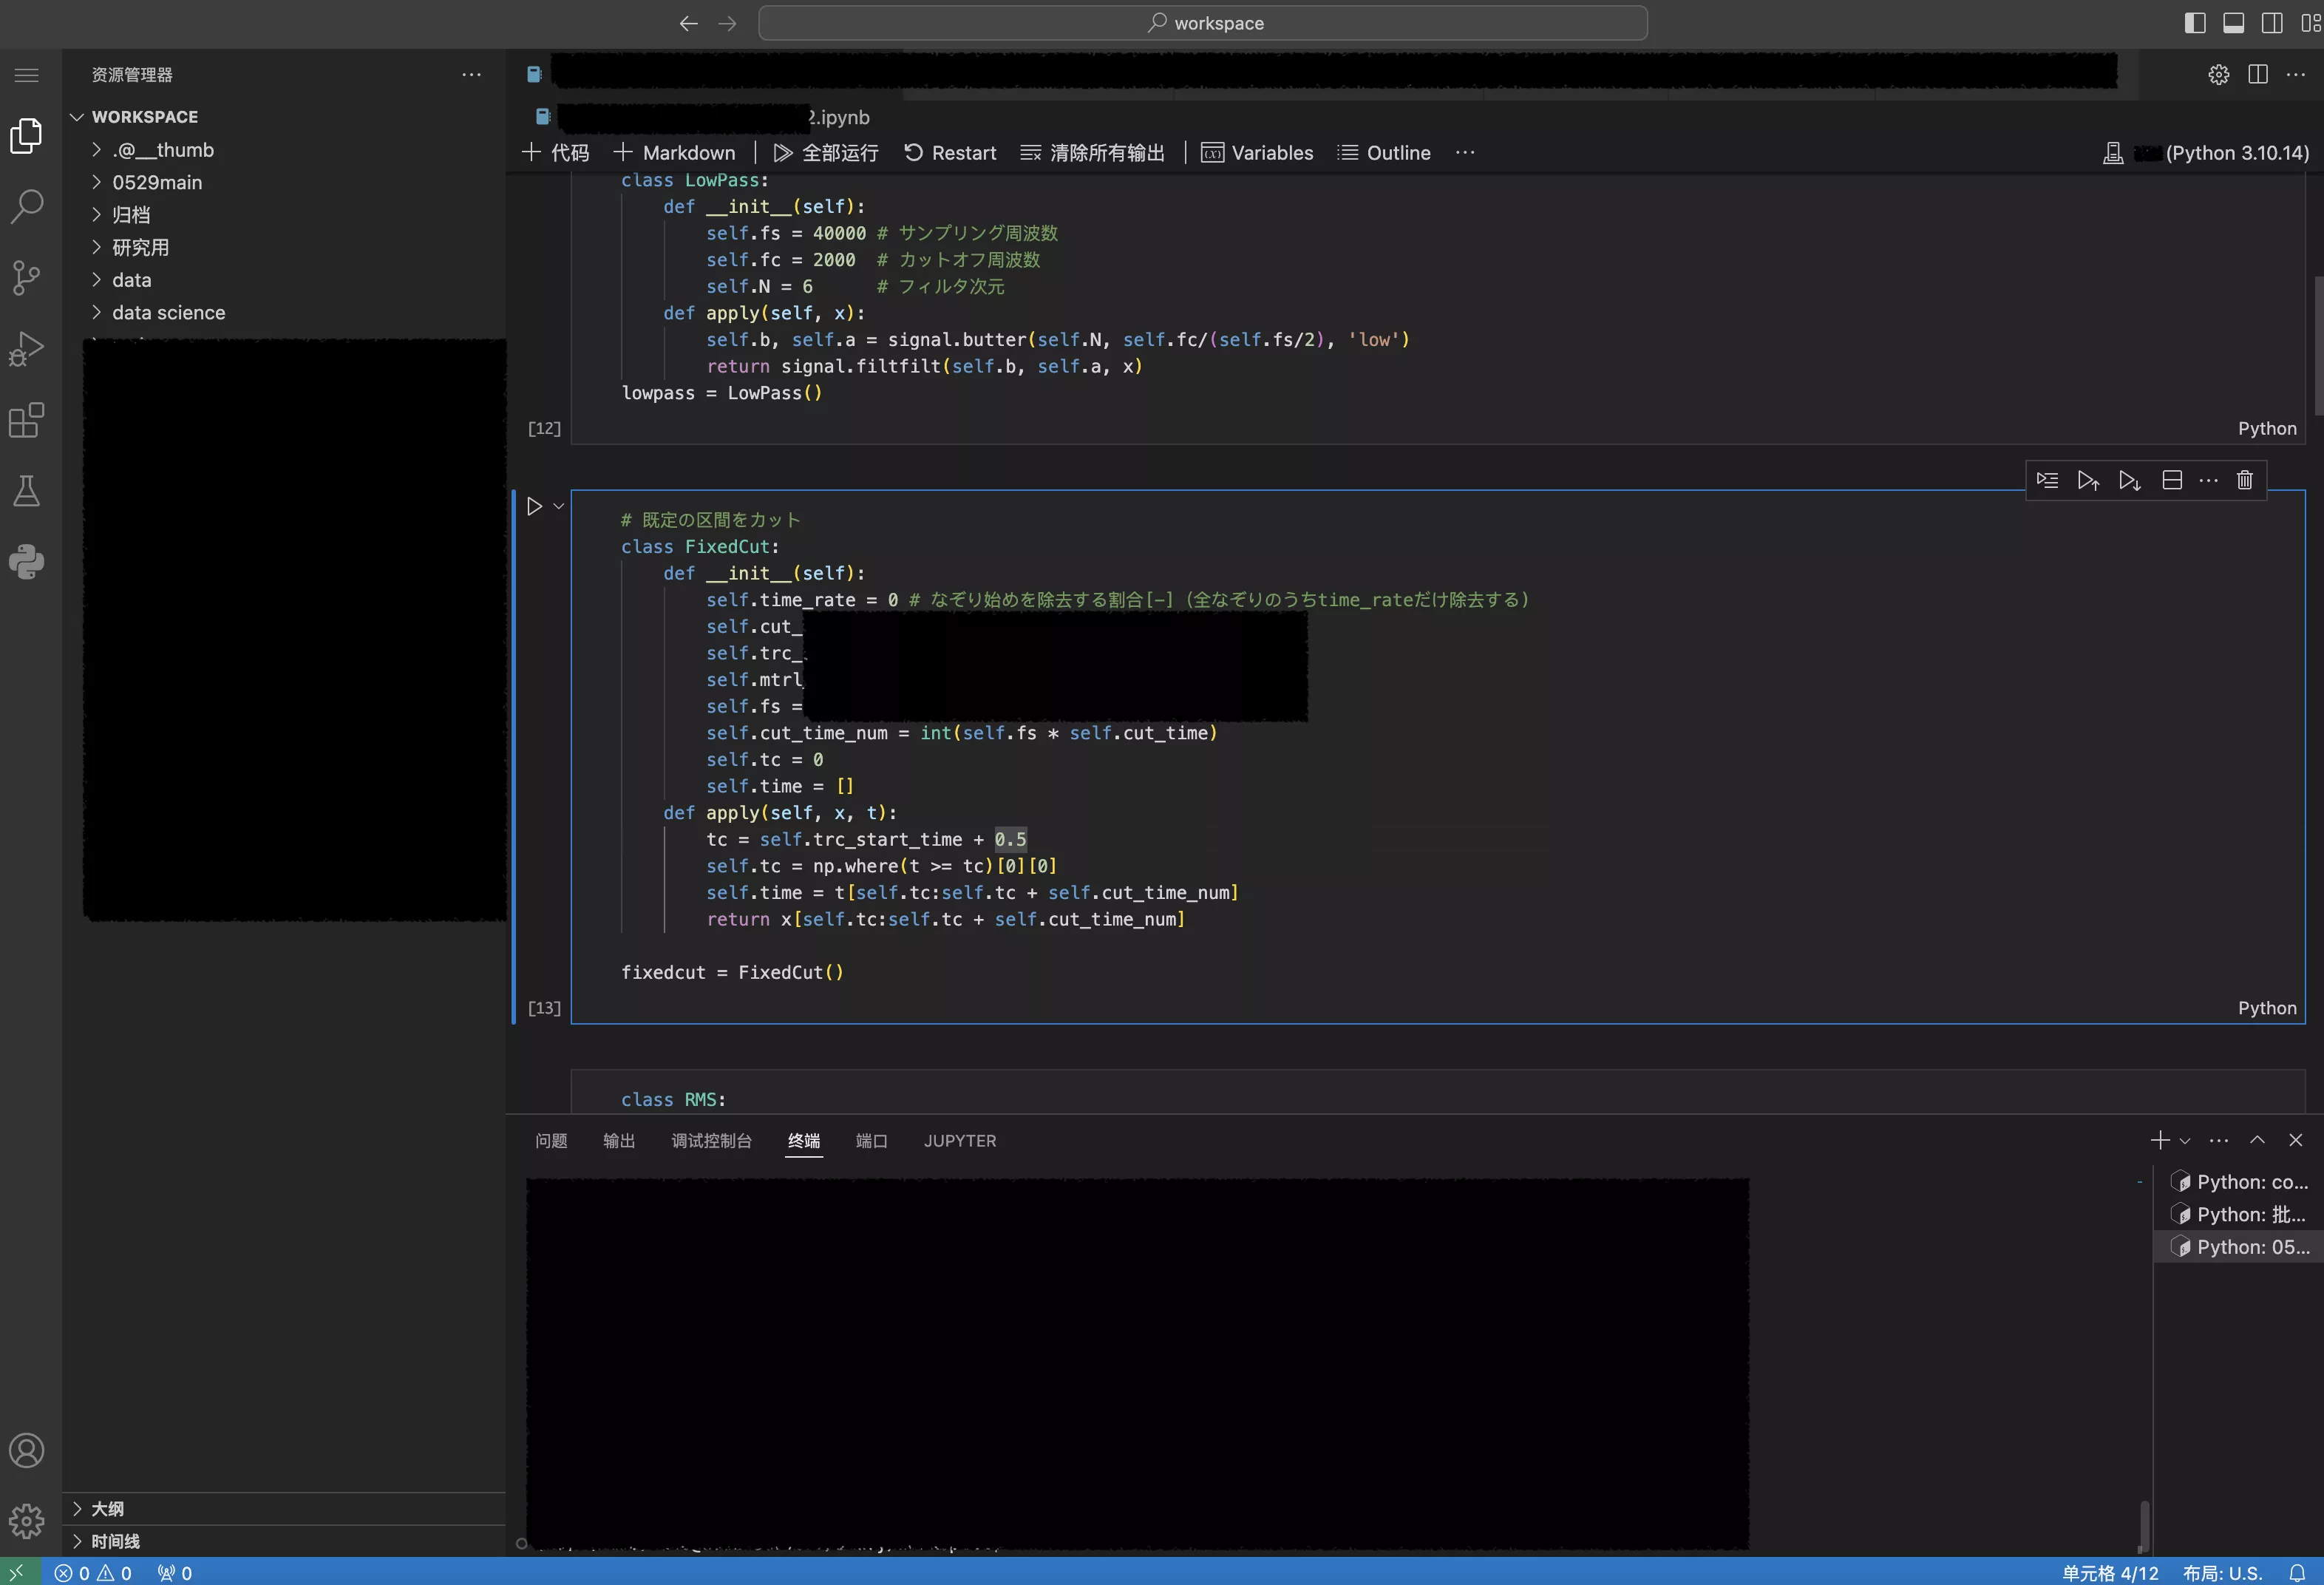This screenshot has width=2324, height=1585.
Task: Open cell toolbar more actions
Action: point(2208,480)
